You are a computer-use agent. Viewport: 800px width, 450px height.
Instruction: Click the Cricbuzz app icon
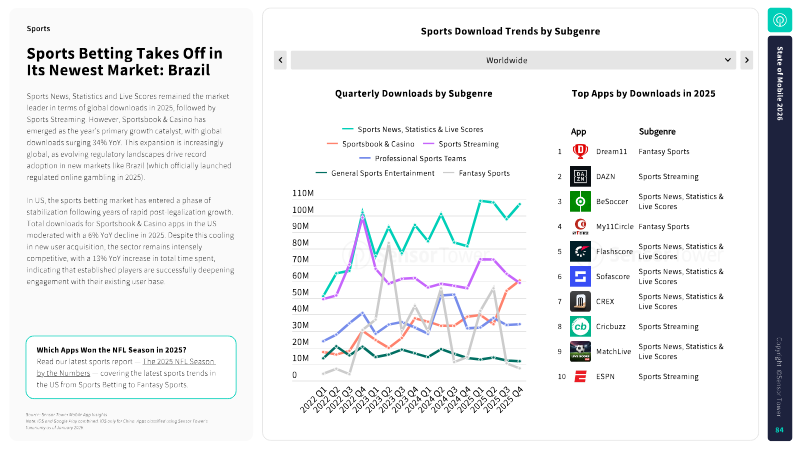[580, 326]
